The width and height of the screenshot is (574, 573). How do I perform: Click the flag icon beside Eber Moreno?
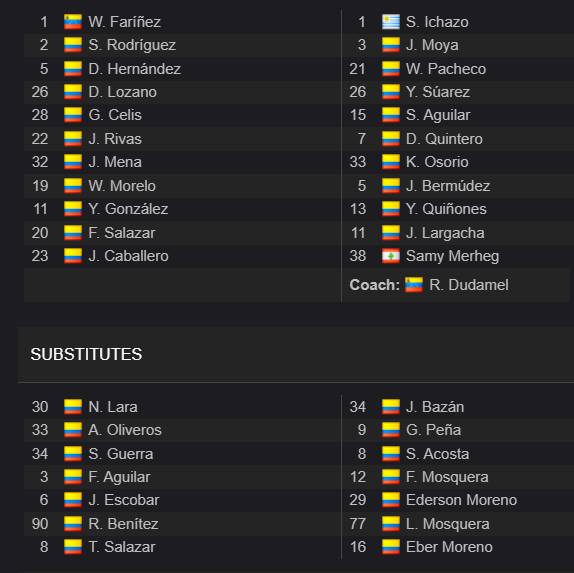[391, 547]
